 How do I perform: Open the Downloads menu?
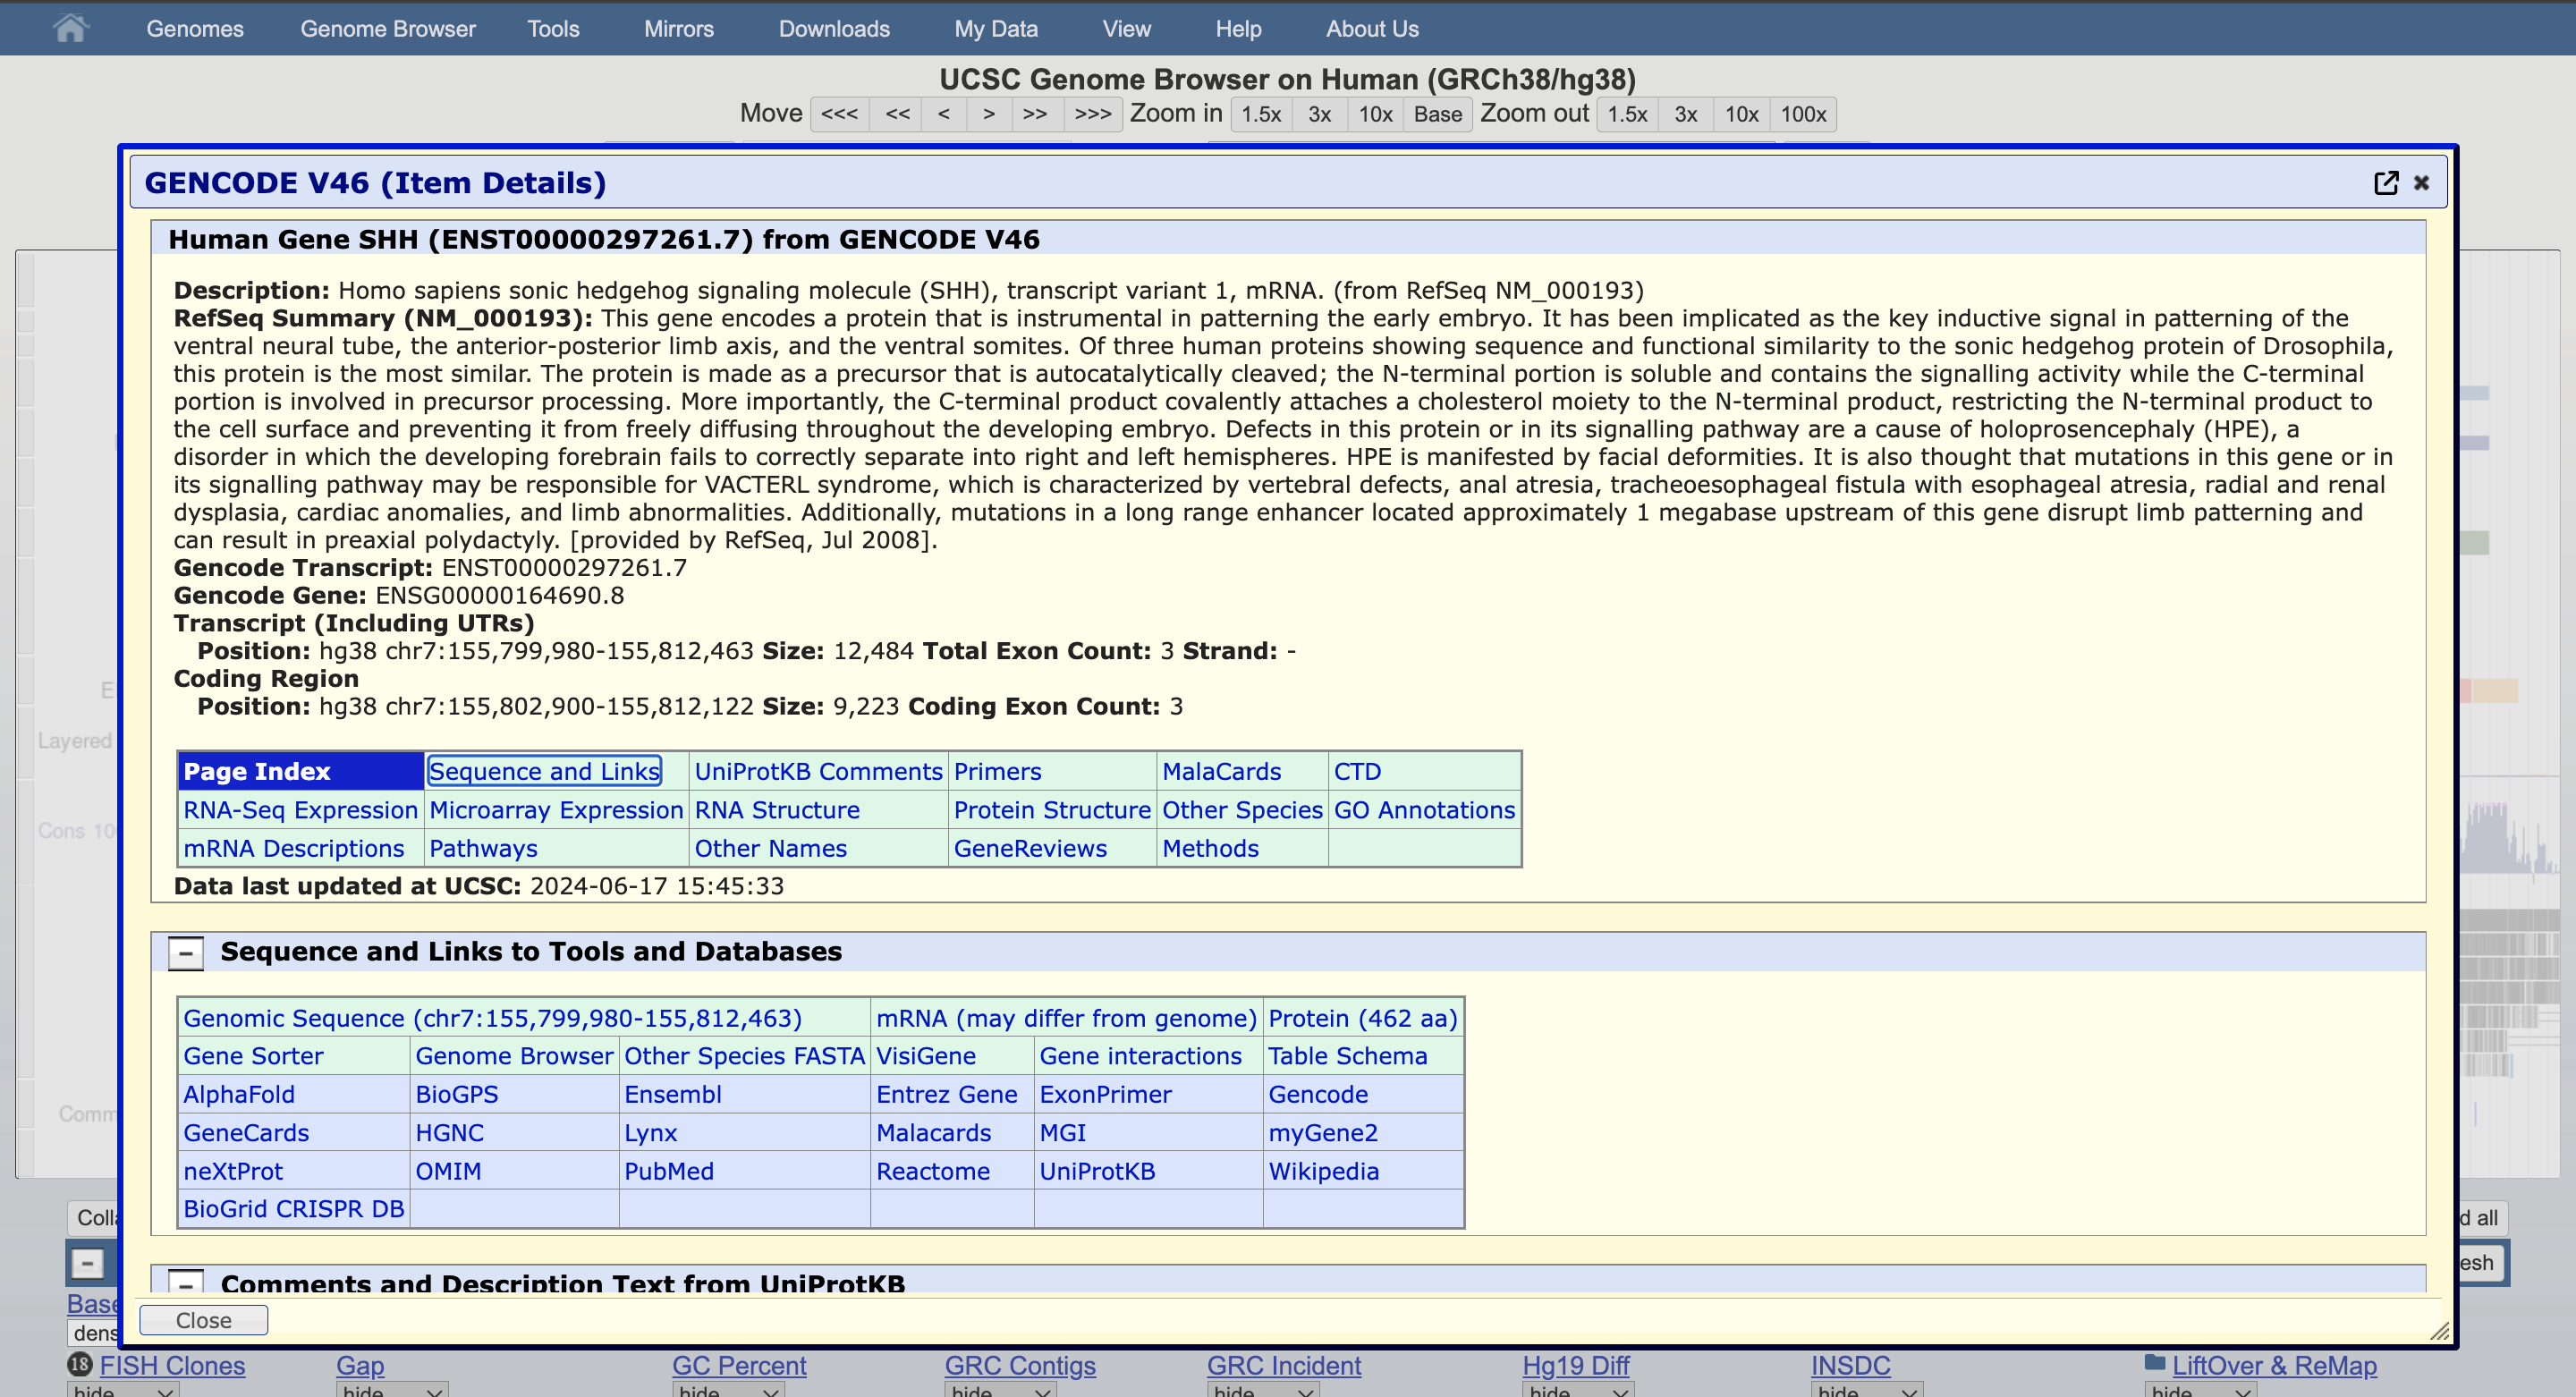click(x=834, y=28)
